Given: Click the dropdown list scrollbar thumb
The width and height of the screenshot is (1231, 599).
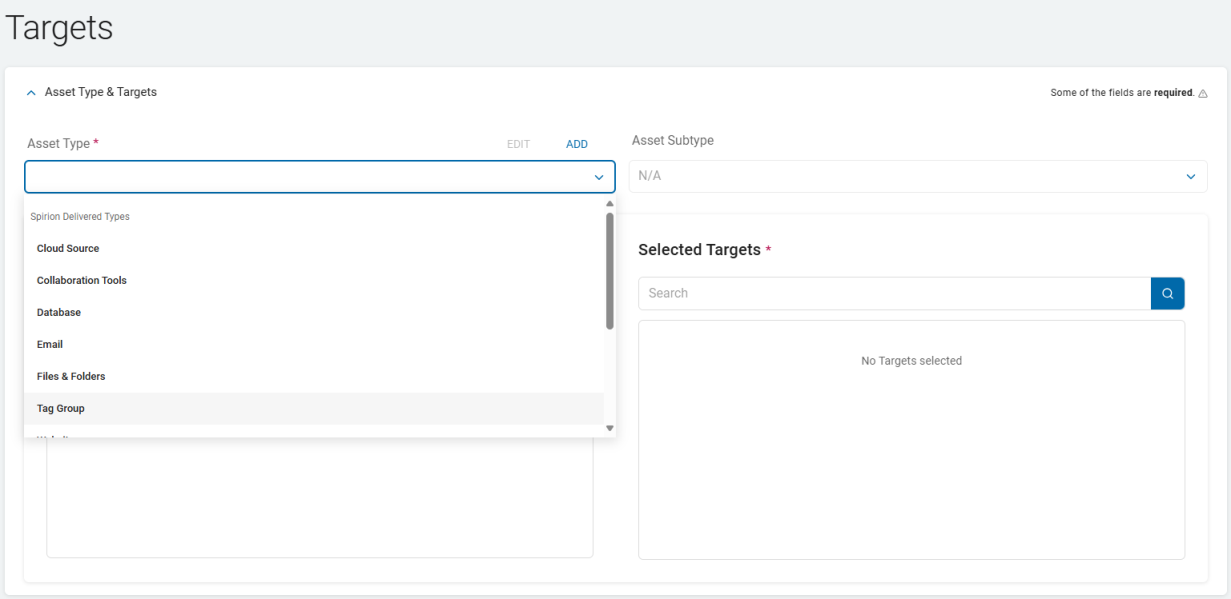Looking at the screenshot, I should point(610,270).
